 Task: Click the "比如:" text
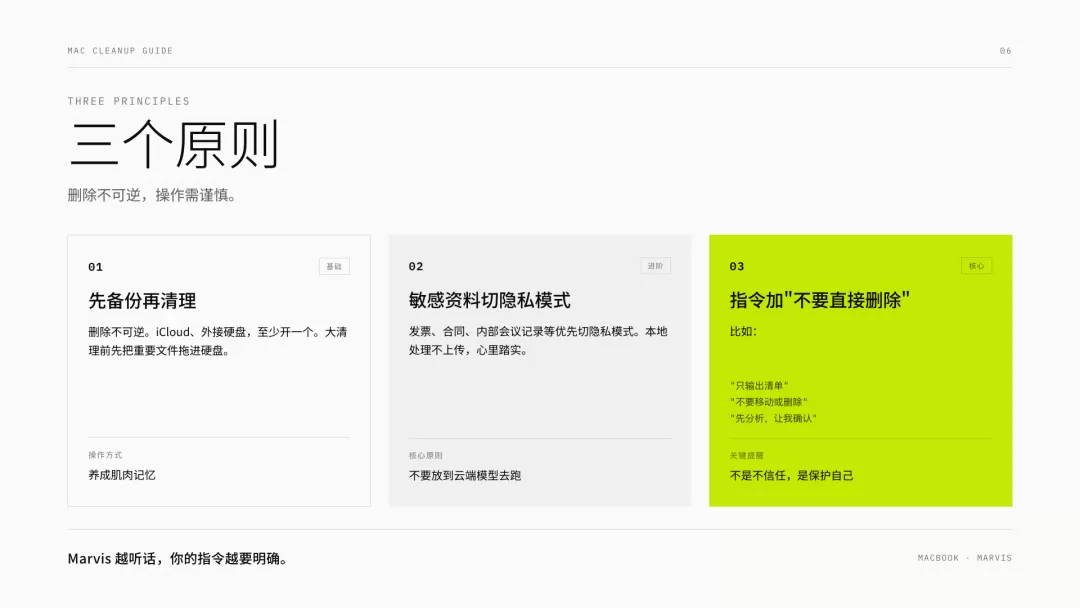743,331
